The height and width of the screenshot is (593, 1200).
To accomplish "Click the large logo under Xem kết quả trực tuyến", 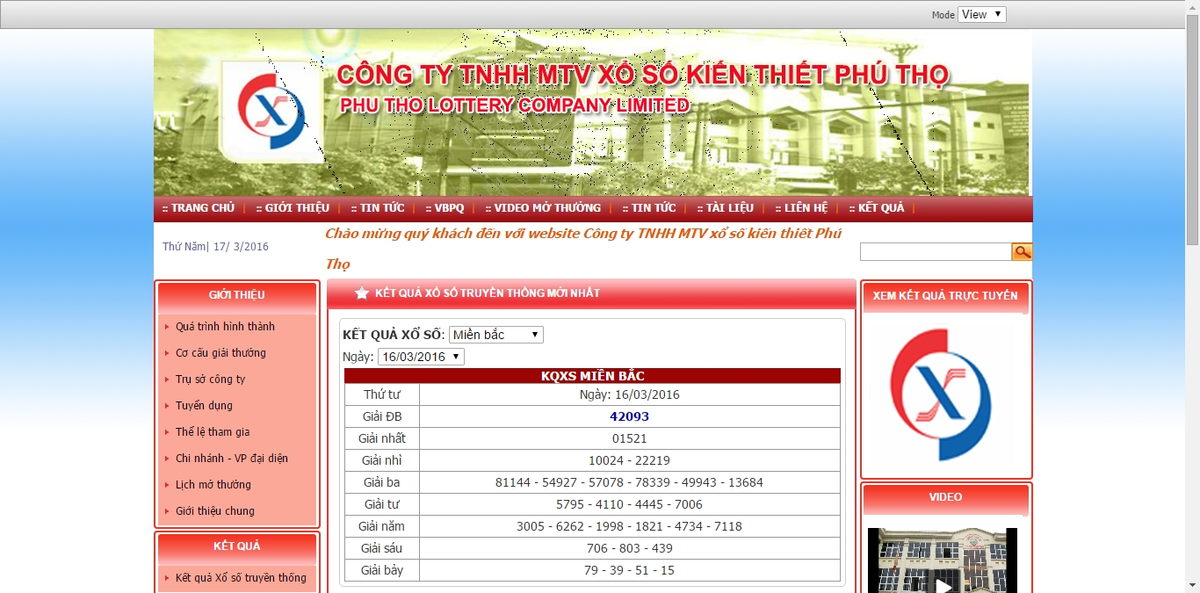I will tap(941, 395).
